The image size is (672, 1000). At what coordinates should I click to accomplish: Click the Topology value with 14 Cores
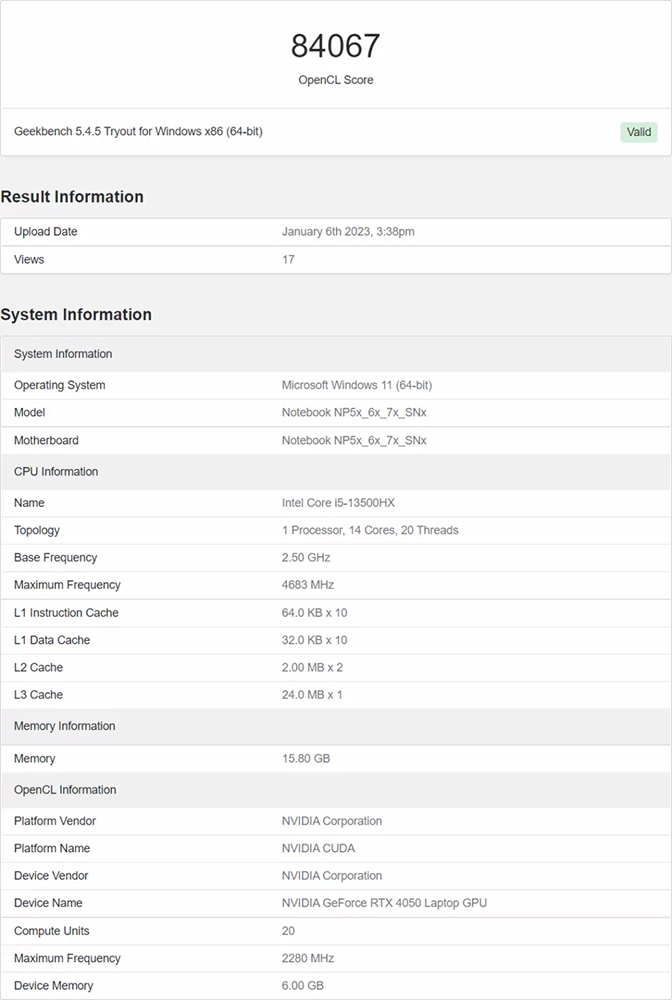pyautogui.click(x=370, y=530)
